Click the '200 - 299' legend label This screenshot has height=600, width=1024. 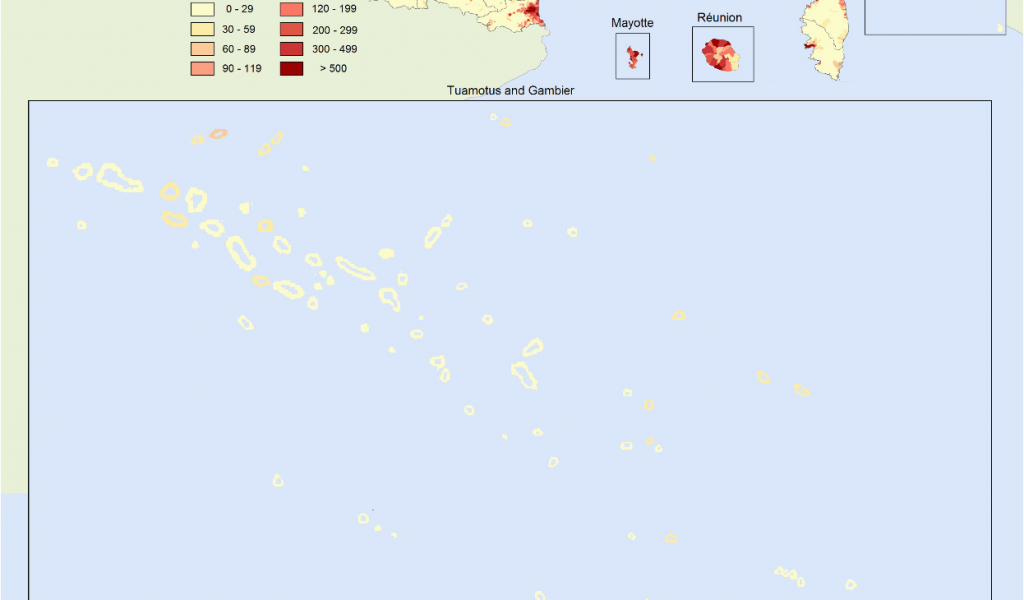click(x=334, y=30)
